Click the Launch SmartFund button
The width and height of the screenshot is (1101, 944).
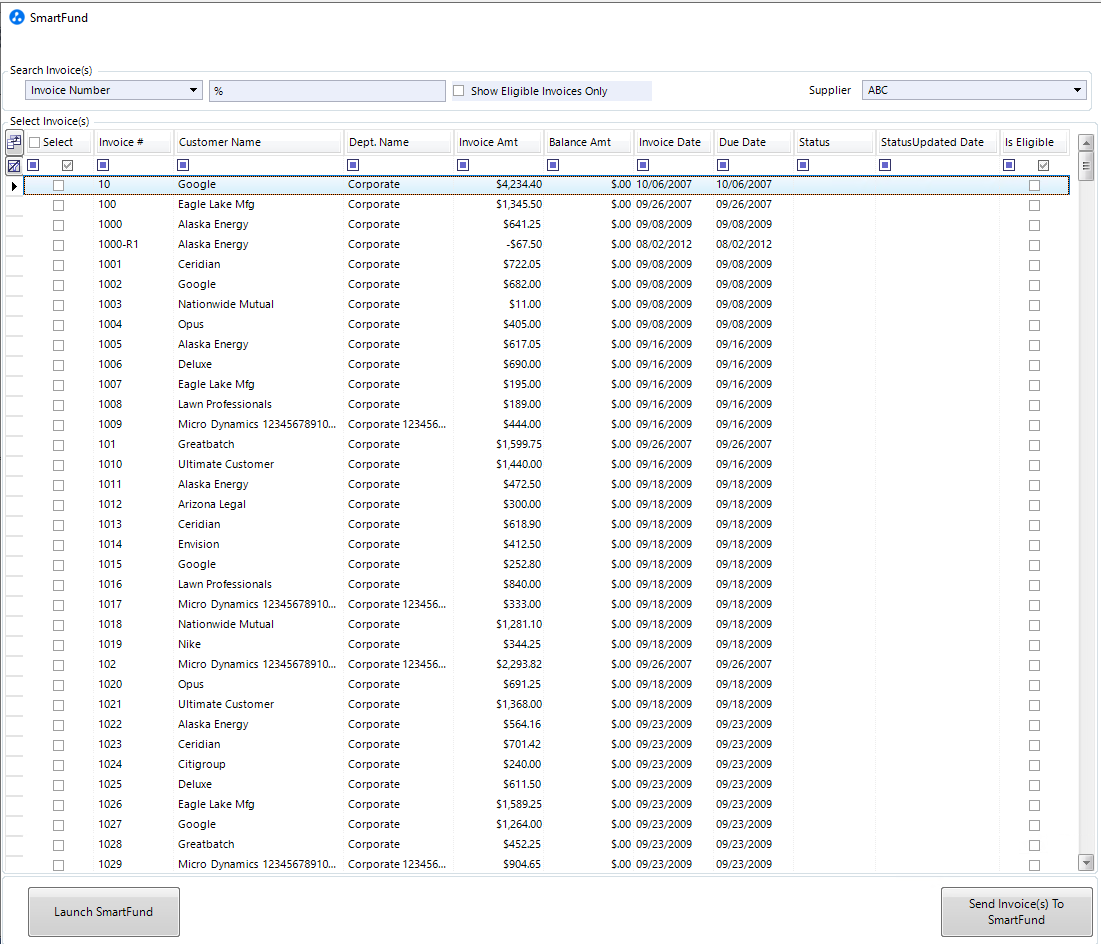[x=104, y=912]
